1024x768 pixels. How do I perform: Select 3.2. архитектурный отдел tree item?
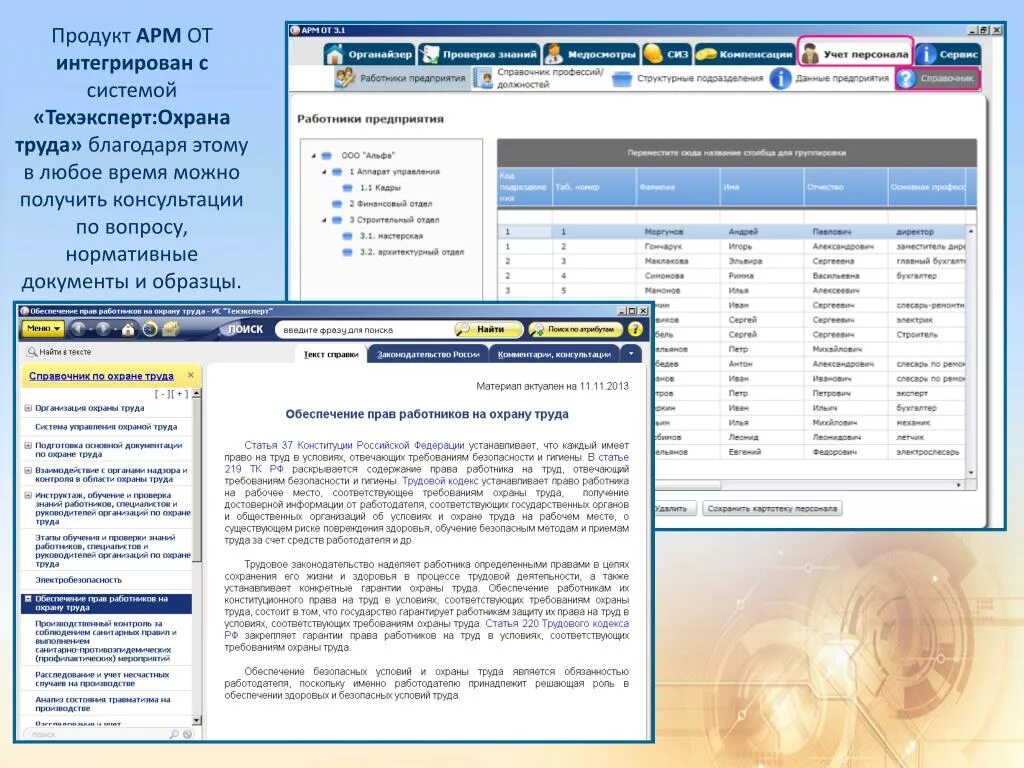[411, 252]
